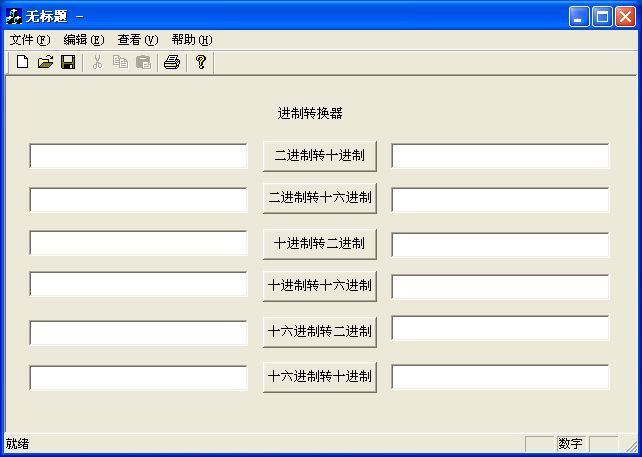Click result box right of 十六进制转十进制

(500, 377)
